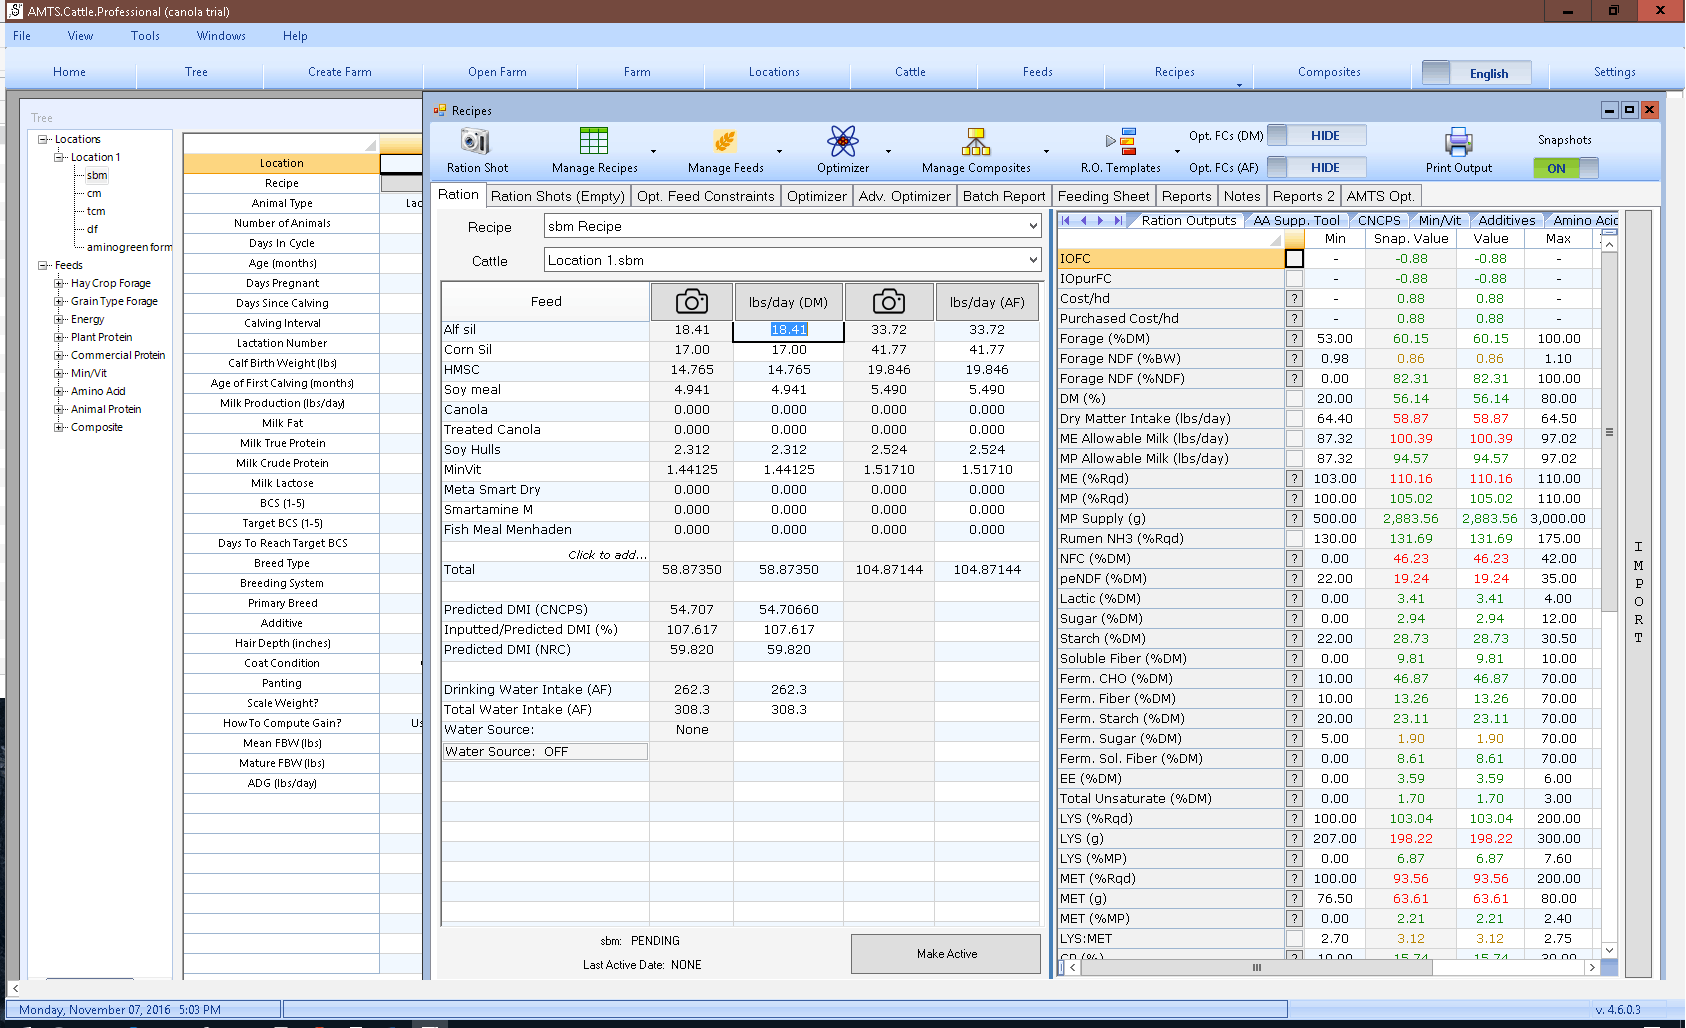The width and height of the screenshot is (1686, 1028).
Task: Click camera icon beside lbs/day (DM) header
Action: click(x=692, y=302)
